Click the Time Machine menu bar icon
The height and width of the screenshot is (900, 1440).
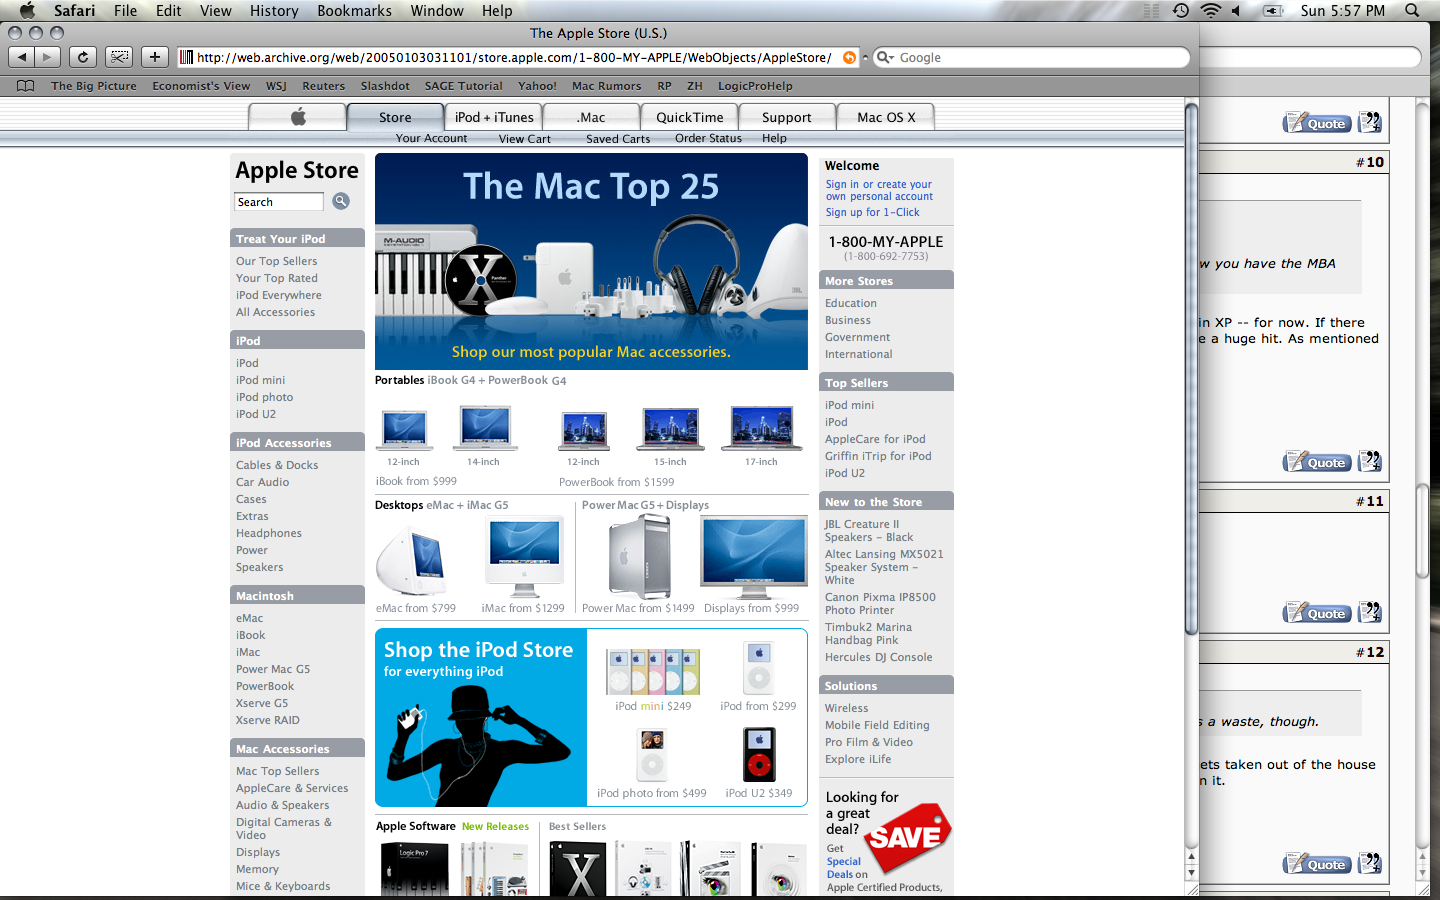click(1181, 11)
